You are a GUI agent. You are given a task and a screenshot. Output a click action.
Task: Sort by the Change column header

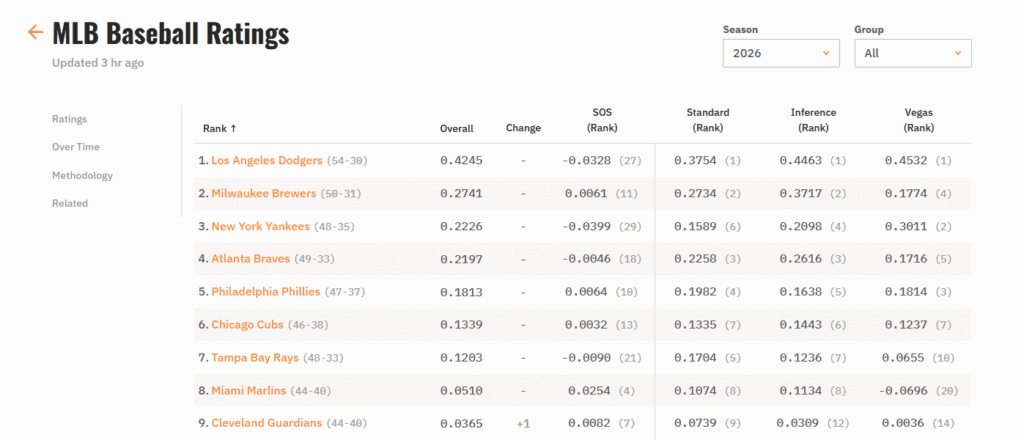pos(523,129)
